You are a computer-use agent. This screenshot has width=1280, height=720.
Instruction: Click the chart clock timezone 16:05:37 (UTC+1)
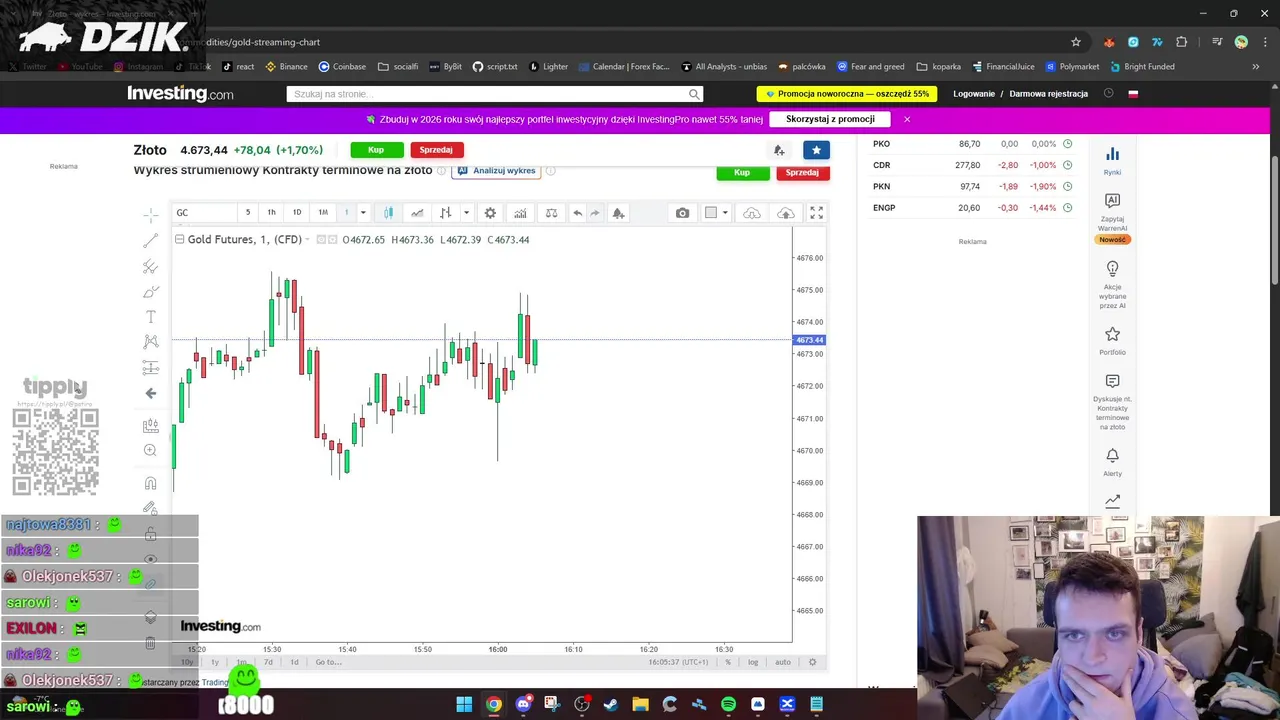(678, 662)
